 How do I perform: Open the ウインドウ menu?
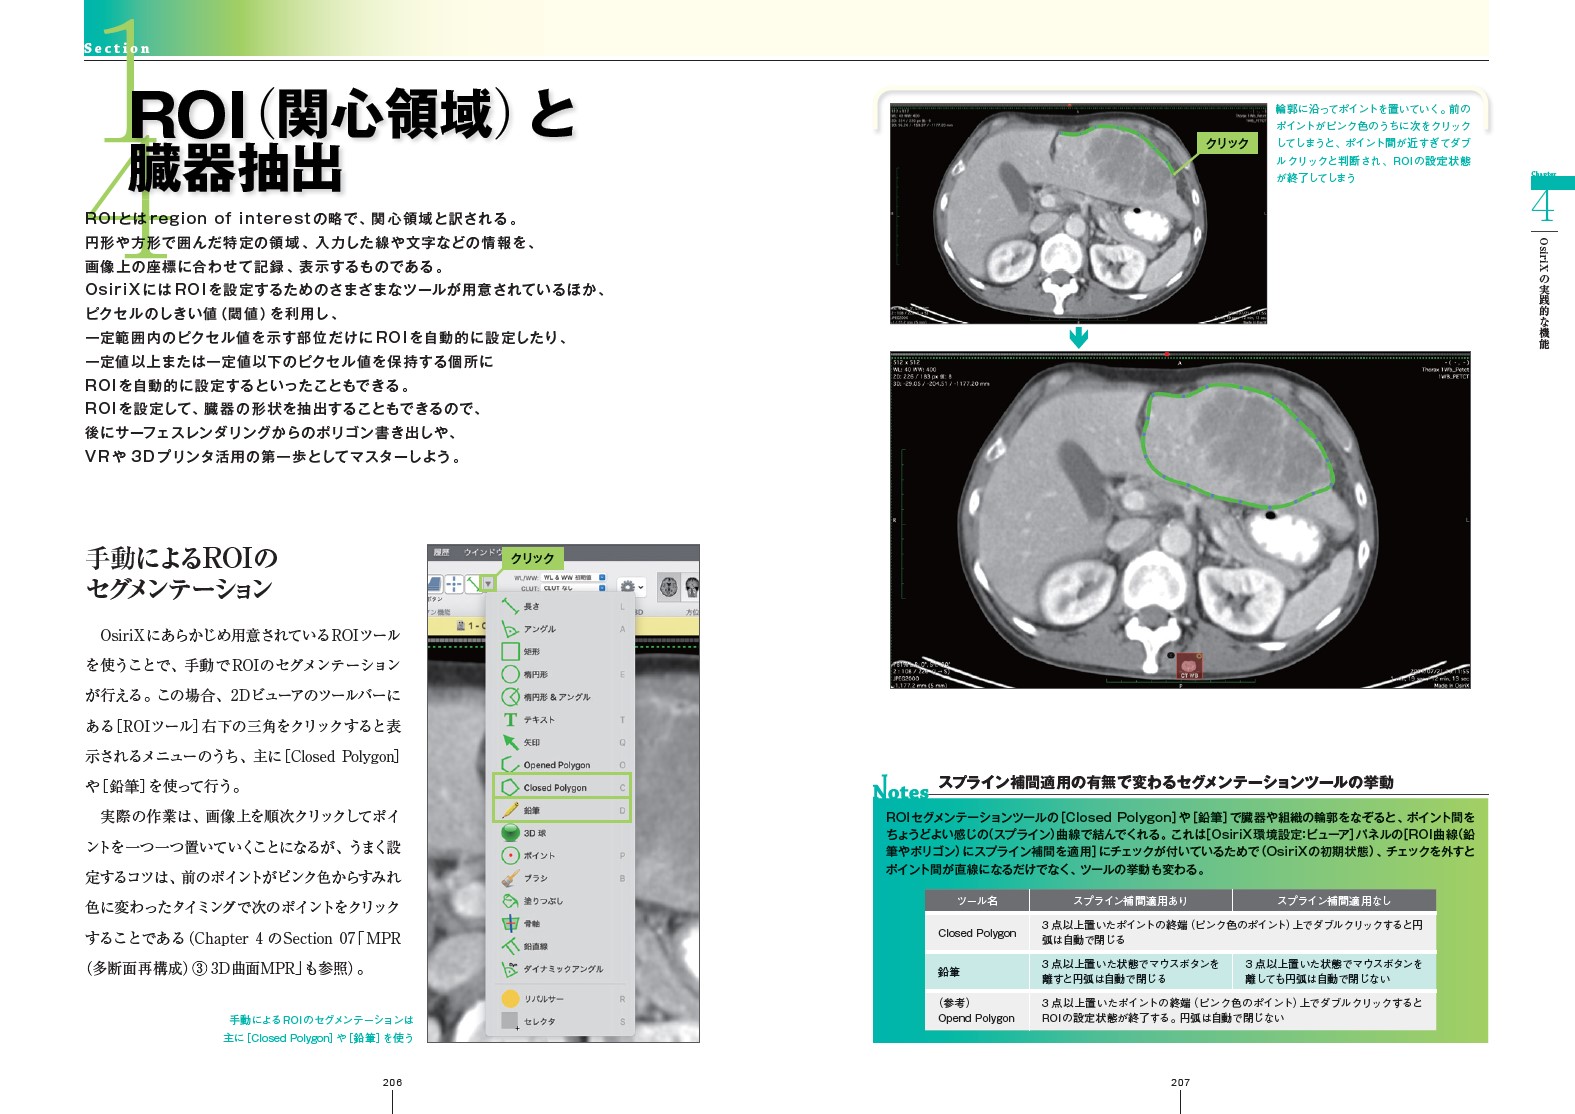[482, 552]
